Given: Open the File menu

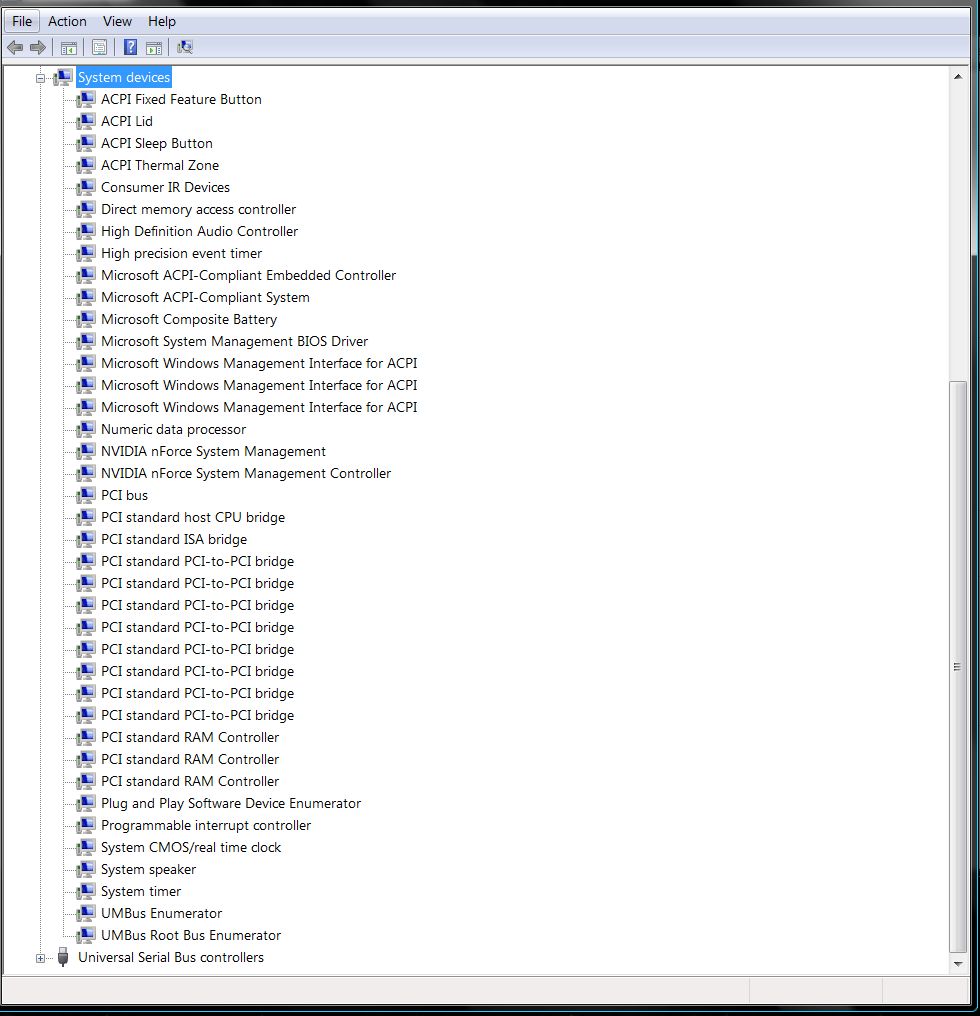Looking at the screenshot, I should point(22,21).
